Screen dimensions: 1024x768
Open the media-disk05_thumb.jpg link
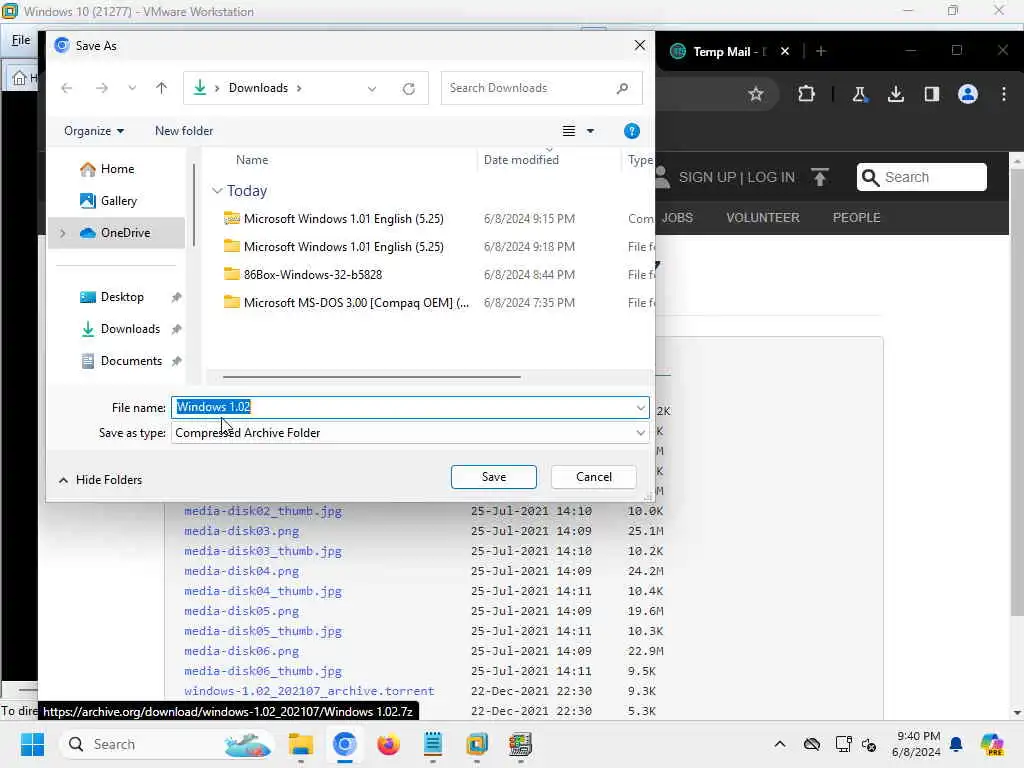(x=263, y=632)
